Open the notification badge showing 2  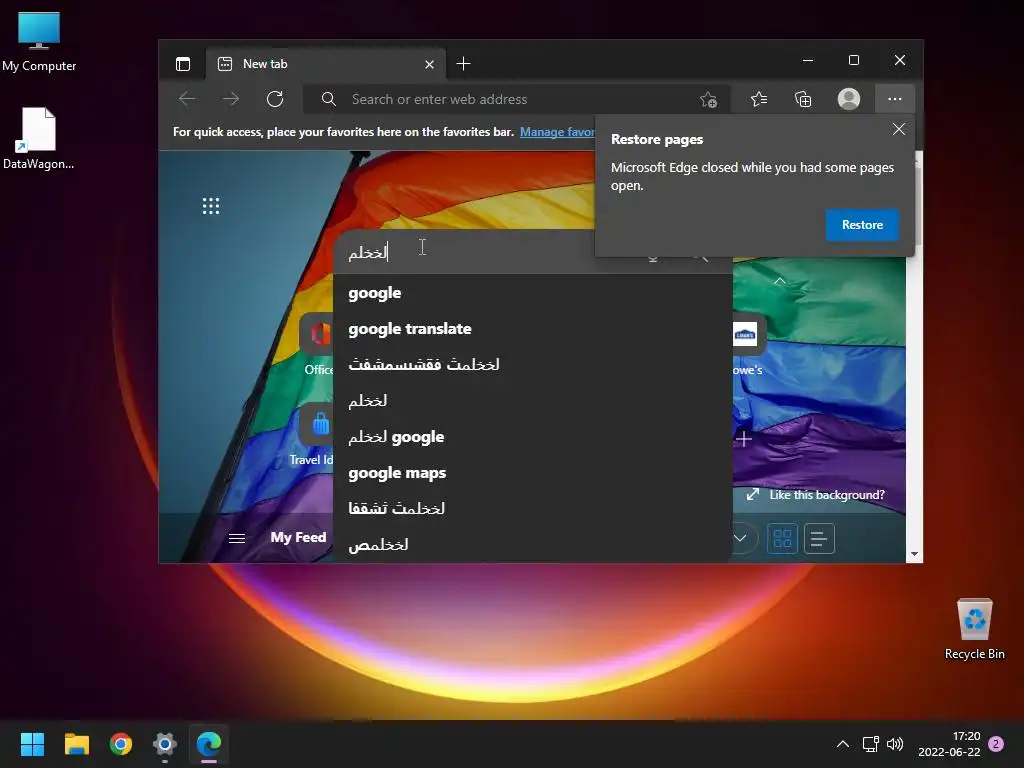996,744
